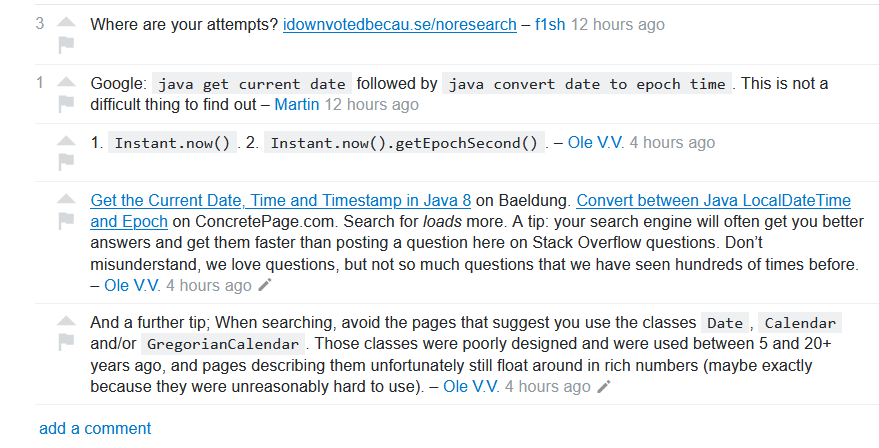
Task: Visit Martin's user profile
Action: click(297, 104)
